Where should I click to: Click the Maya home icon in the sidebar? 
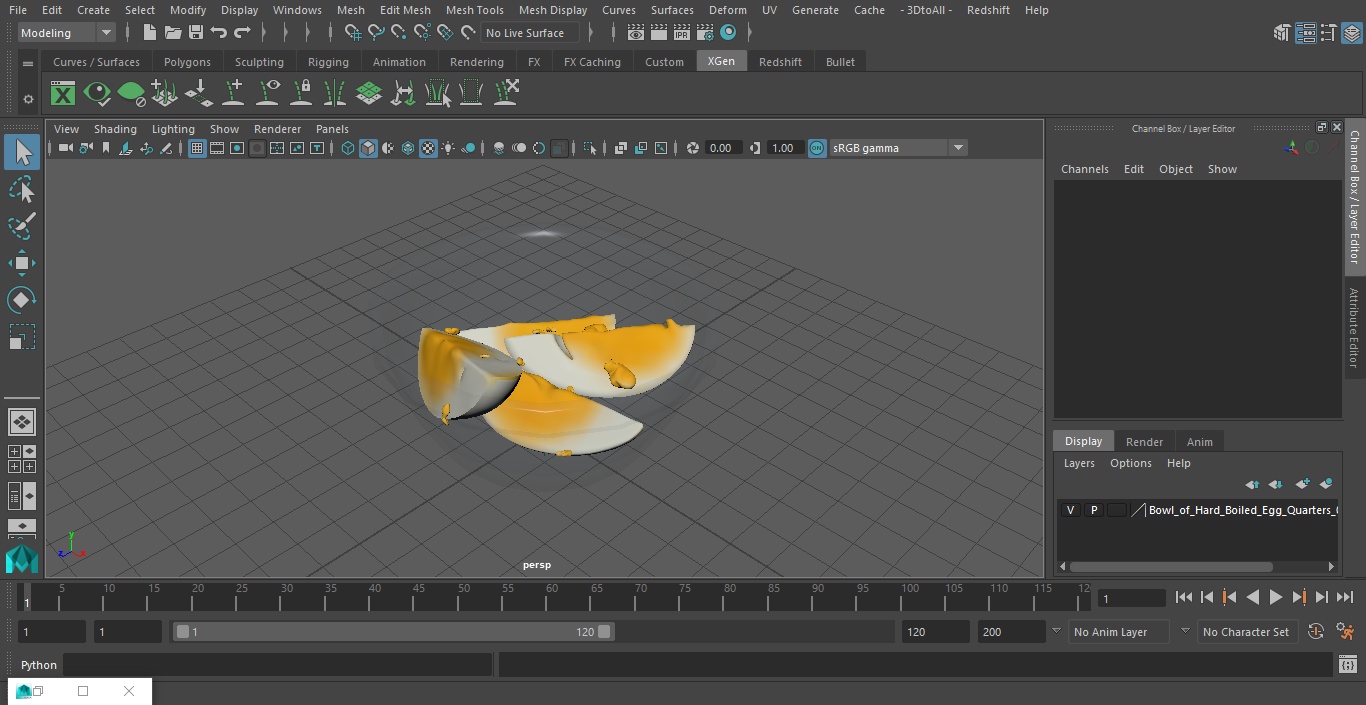(22, 558)
